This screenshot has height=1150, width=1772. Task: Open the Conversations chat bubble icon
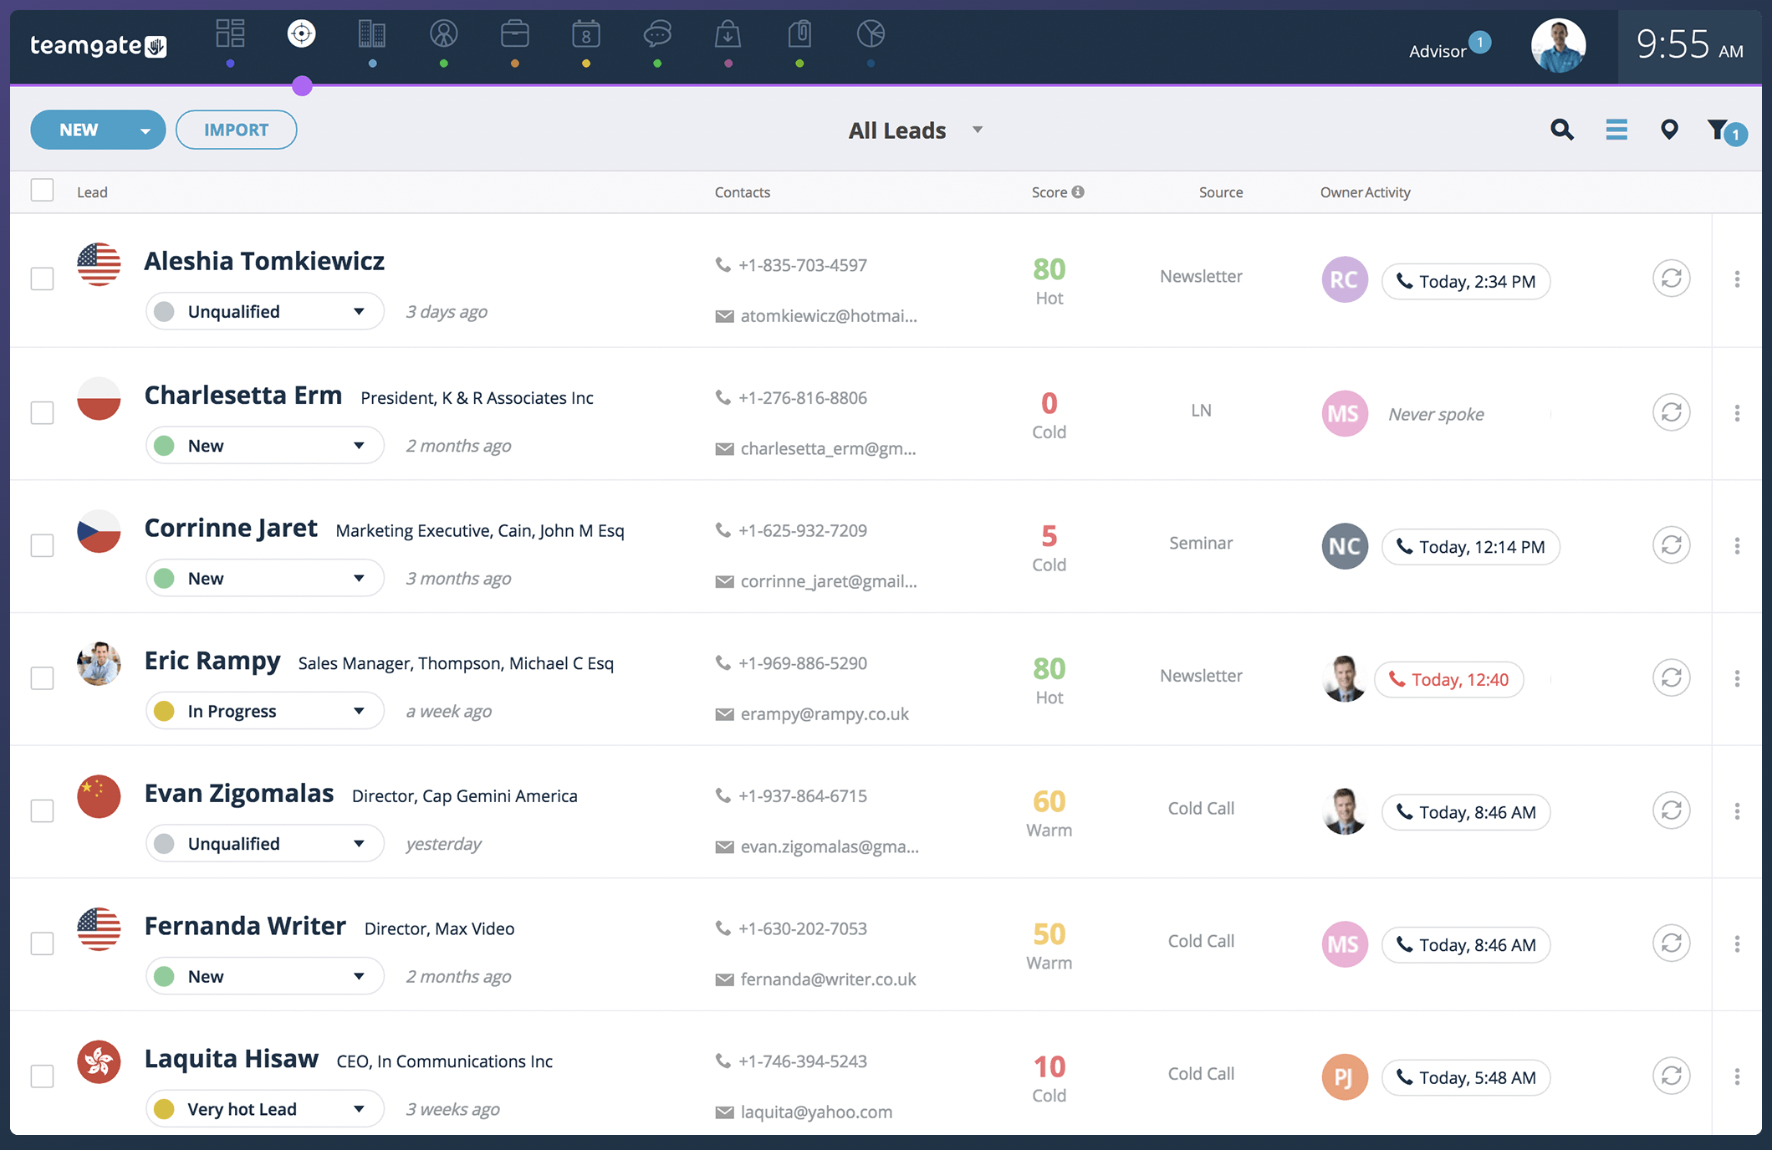tap(657, 34)
